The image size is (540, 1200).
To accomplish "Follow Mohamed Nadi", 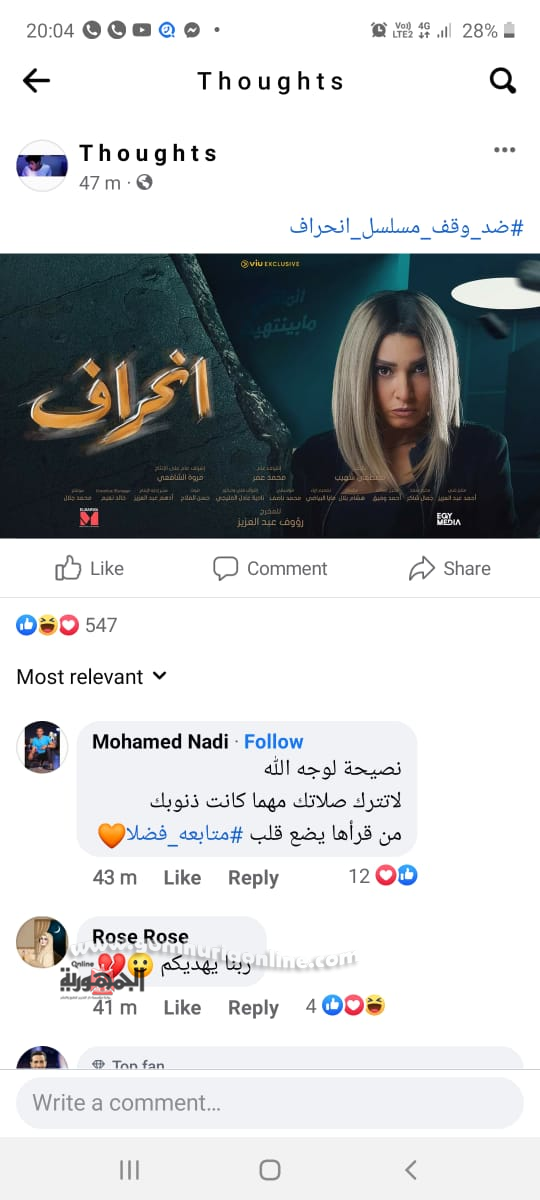I will [x=273, y=741].
